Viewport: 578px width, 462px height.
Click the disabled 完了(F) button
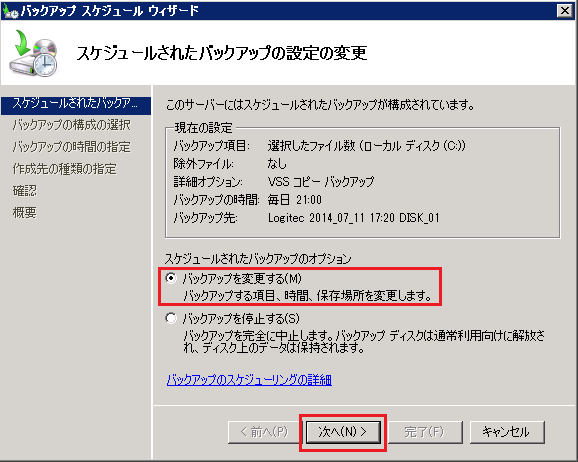click(x=425, y=432)
